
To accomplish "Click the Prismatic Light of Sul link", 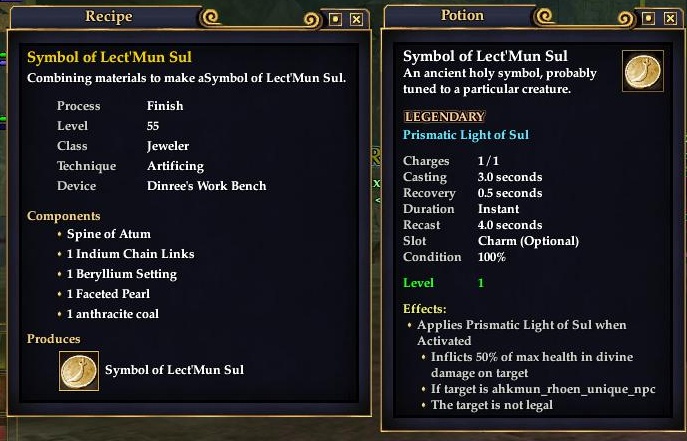I will tap(466, 135).
